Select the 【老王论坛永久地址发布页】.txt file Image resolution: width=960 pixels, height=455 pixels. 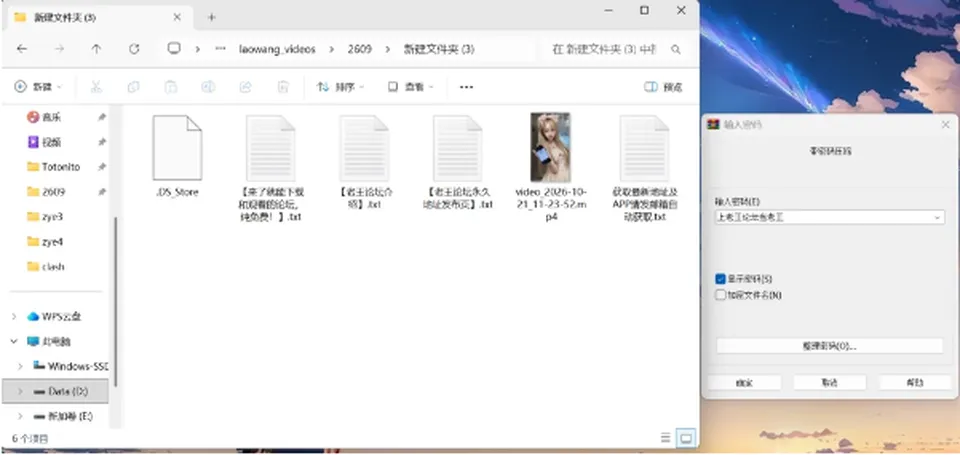pyautogui.click(x=457, y=162)
